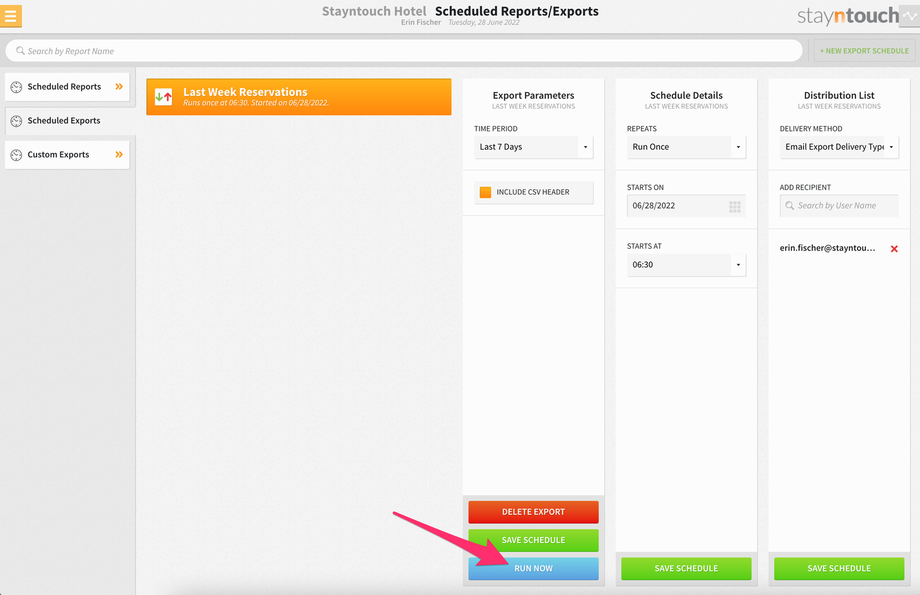Select Scheduled Reports in sidebar

[x=67, y=87]
